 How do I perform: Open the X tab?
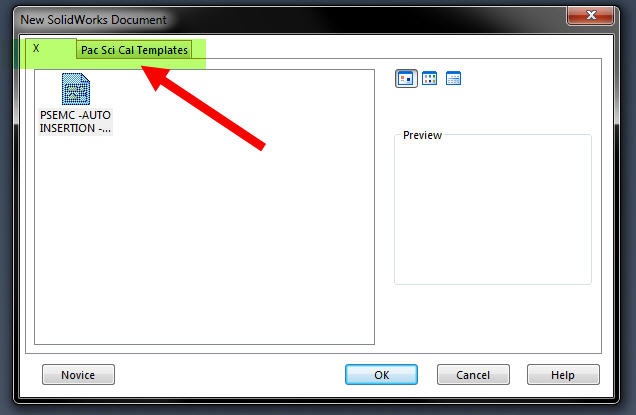click(x=36, y=48)
